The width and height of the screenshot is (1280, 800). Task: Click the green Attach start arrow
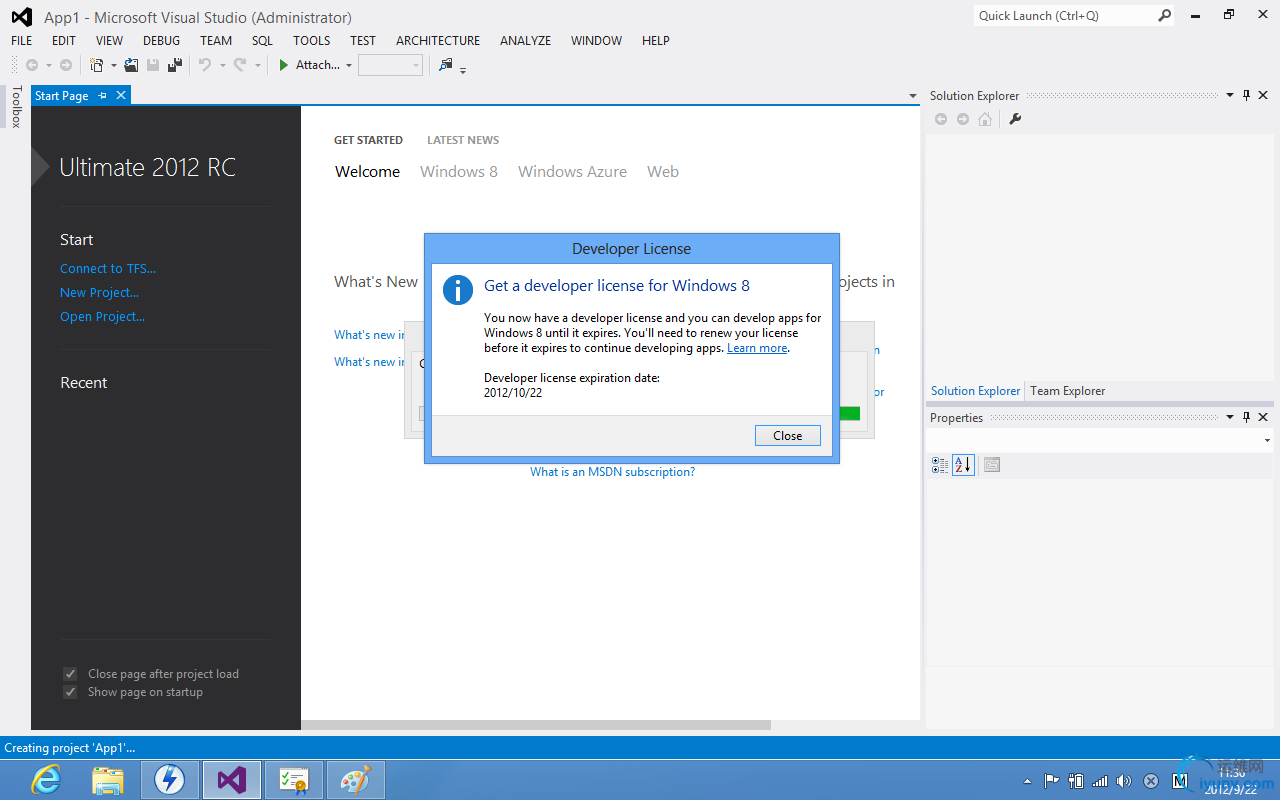click(x=284, y=65)
